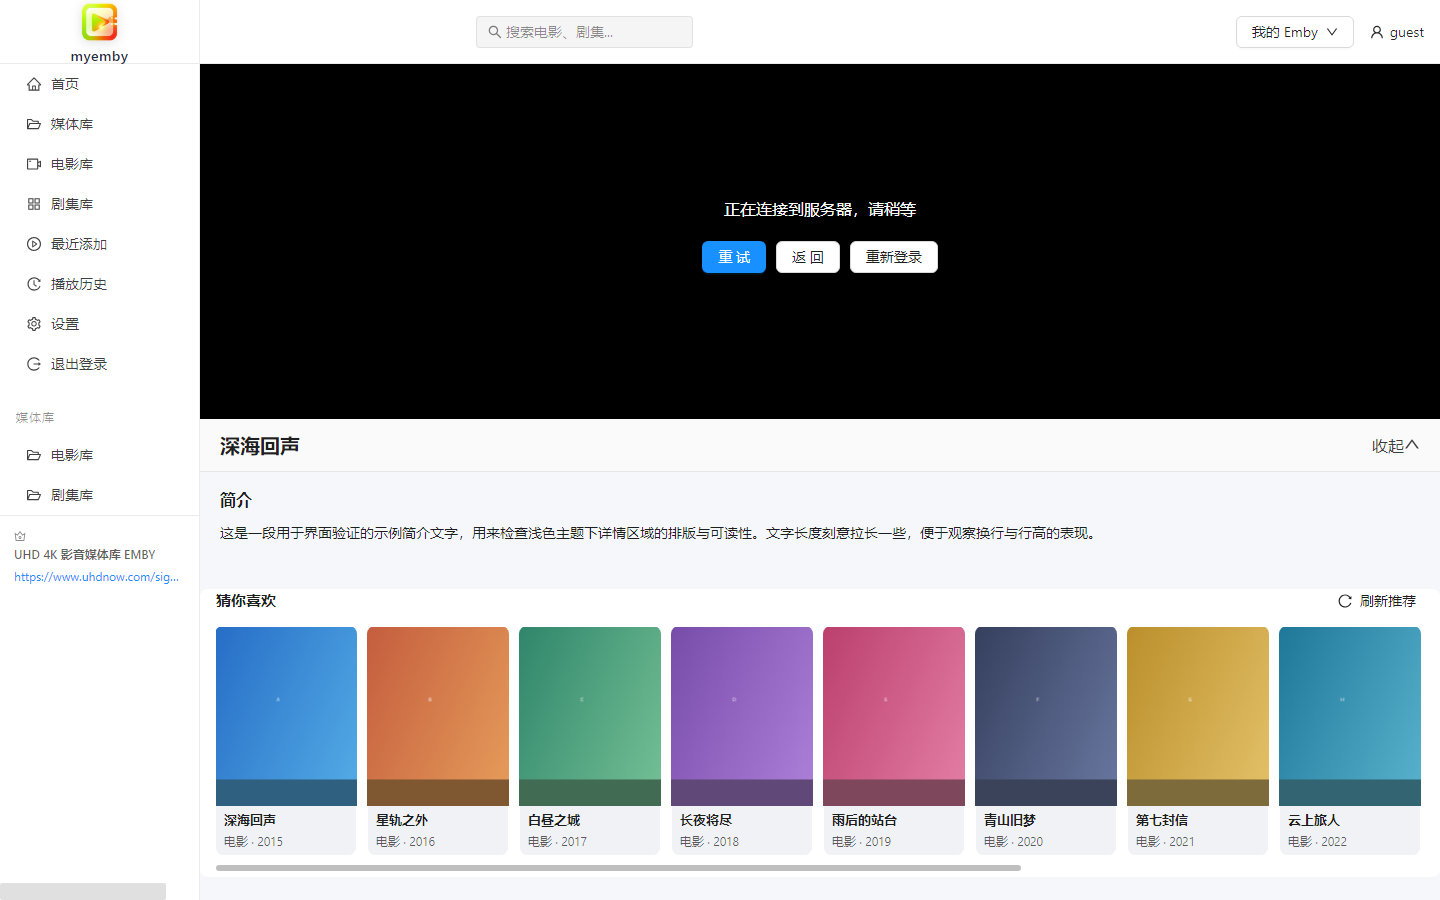Open the 青山旧梦 movie poster

pos(1046,716)
